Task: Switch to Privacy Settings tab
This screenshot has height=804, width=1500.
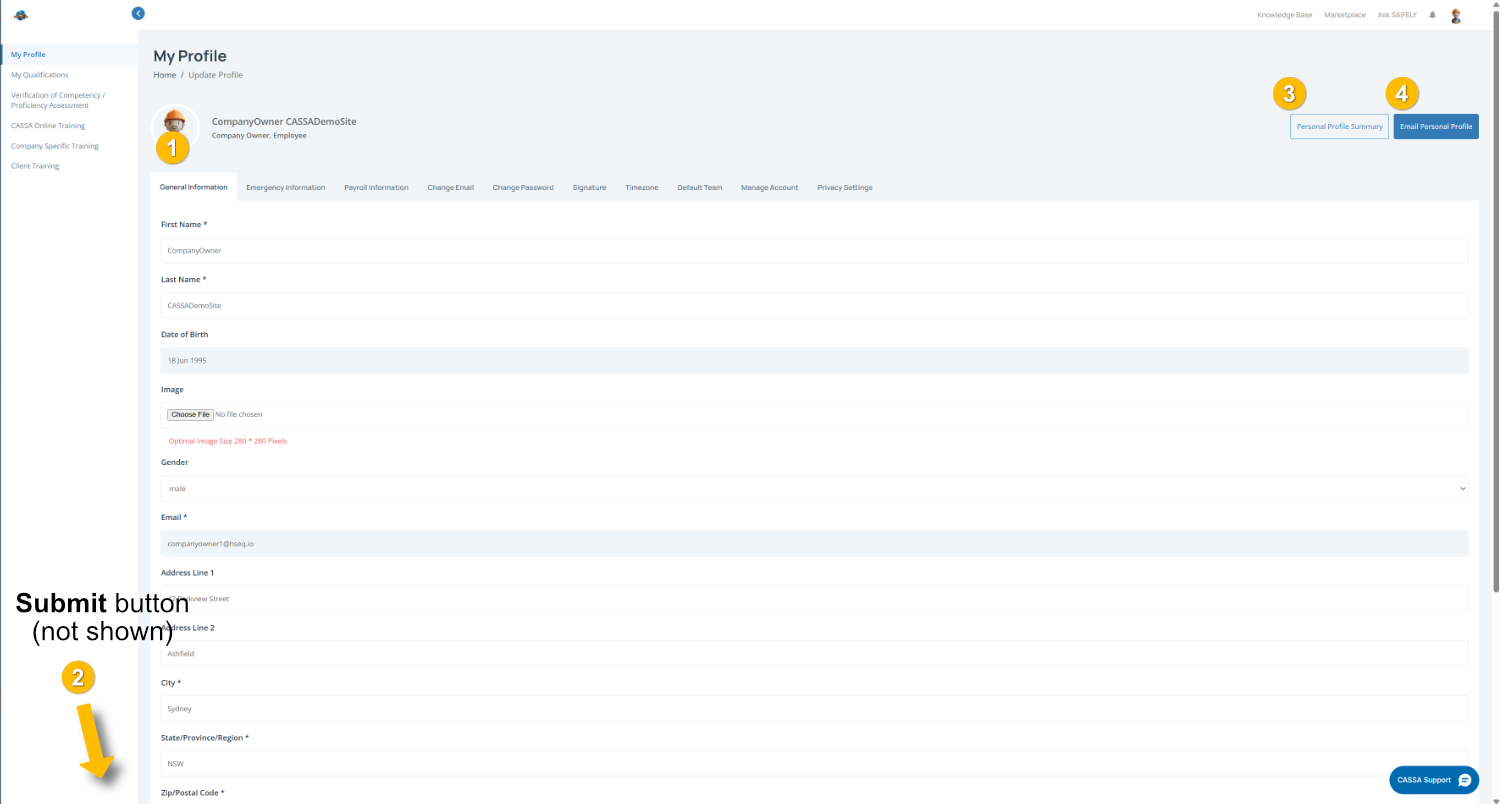Action: 845,187
